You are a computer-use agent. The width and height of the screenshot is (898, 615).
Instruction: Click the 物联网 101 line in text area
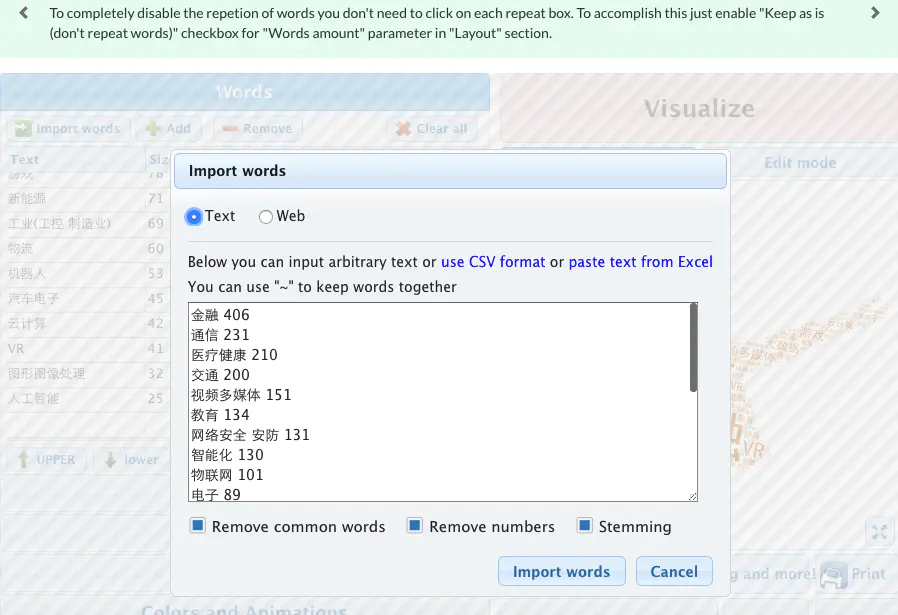pos(227,475)
